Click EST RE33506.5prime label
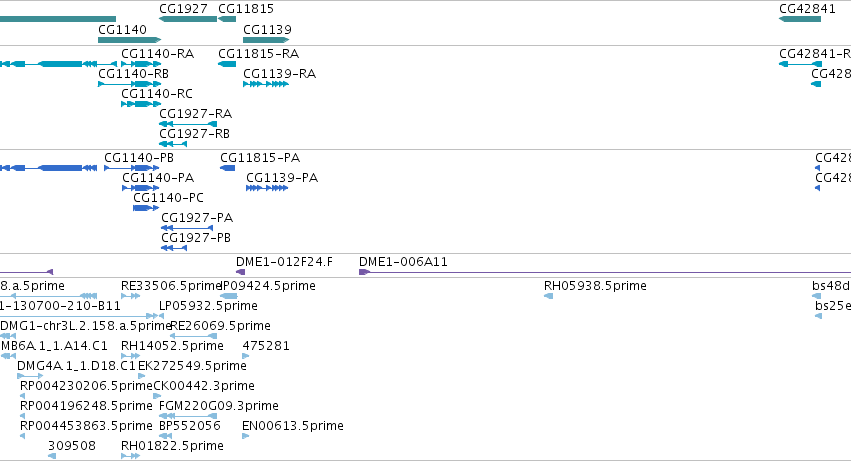 [171, 286]
